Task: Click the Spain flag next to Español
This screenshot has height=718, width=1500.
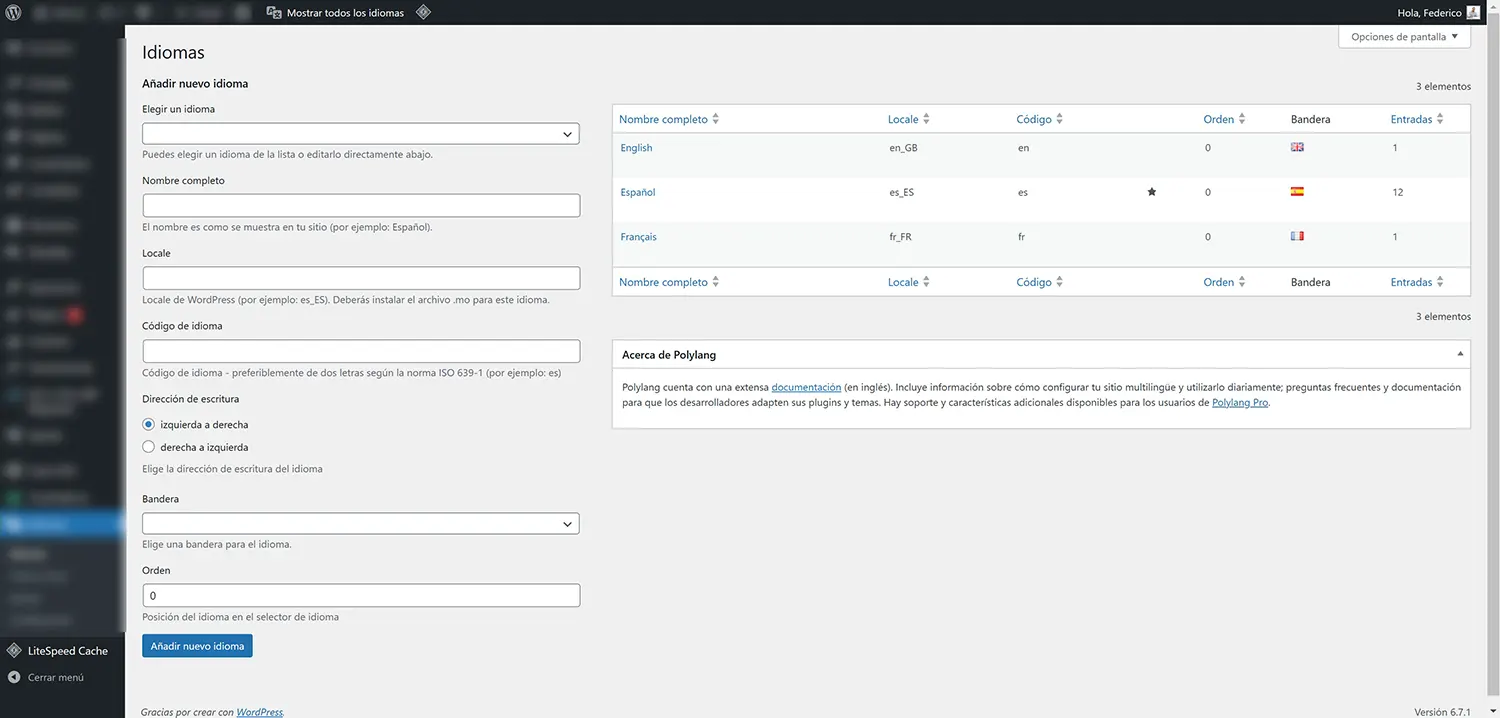Action: click(1297, 191)
